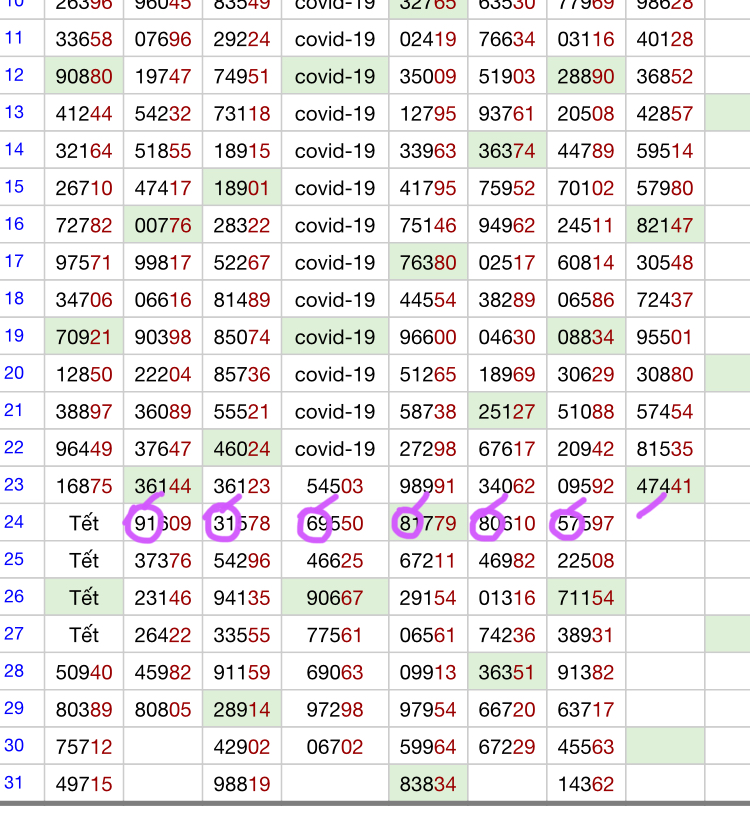Select highlighted cell 47441
This screenshot has width=750, height=817.
[665, 486]
